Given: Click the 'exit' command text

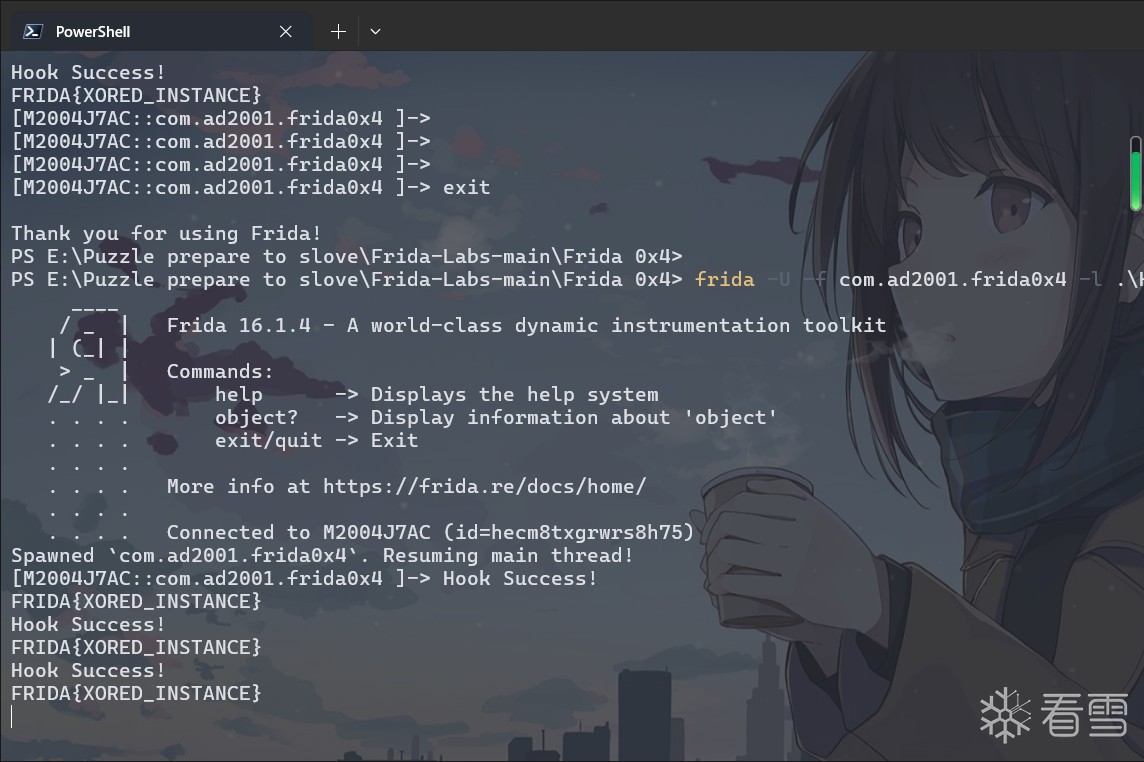Looking at the screenshot, I should (x=466, y=188).
